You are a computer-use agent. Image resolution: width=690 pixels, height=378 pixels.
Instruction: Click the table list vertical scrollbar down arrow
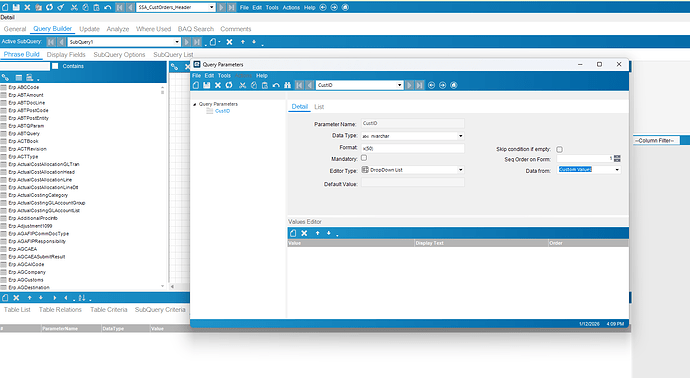click(x=162, y=286)
